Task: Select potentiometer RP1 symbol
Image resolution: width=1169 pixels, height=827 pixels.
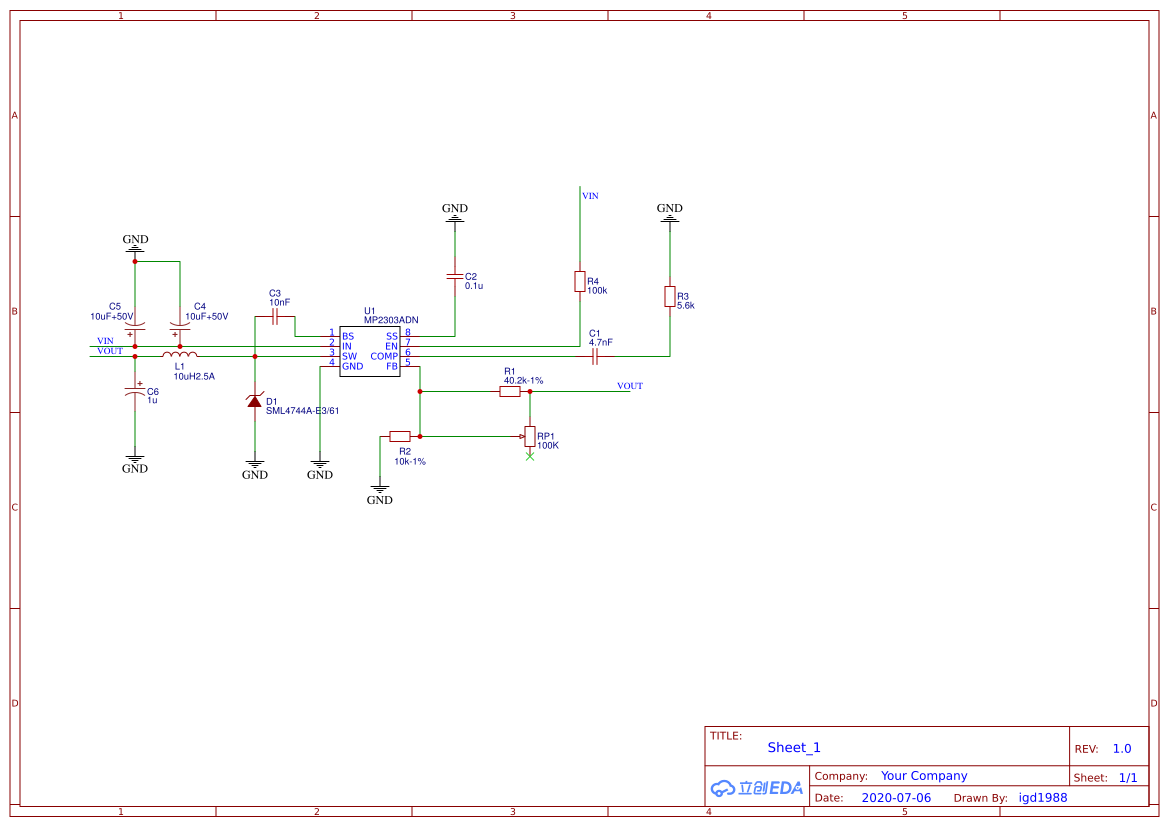Action: 529,436
